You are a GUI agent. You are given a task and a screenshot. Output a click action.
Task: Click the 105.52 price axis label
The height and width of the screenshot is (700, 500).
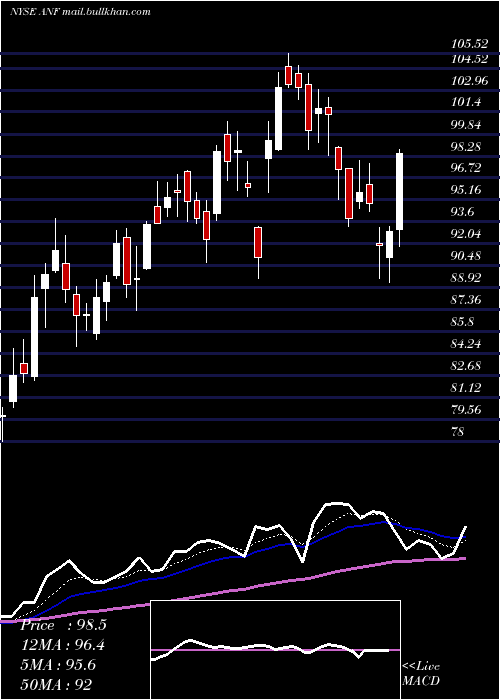[x=469, y=44]
